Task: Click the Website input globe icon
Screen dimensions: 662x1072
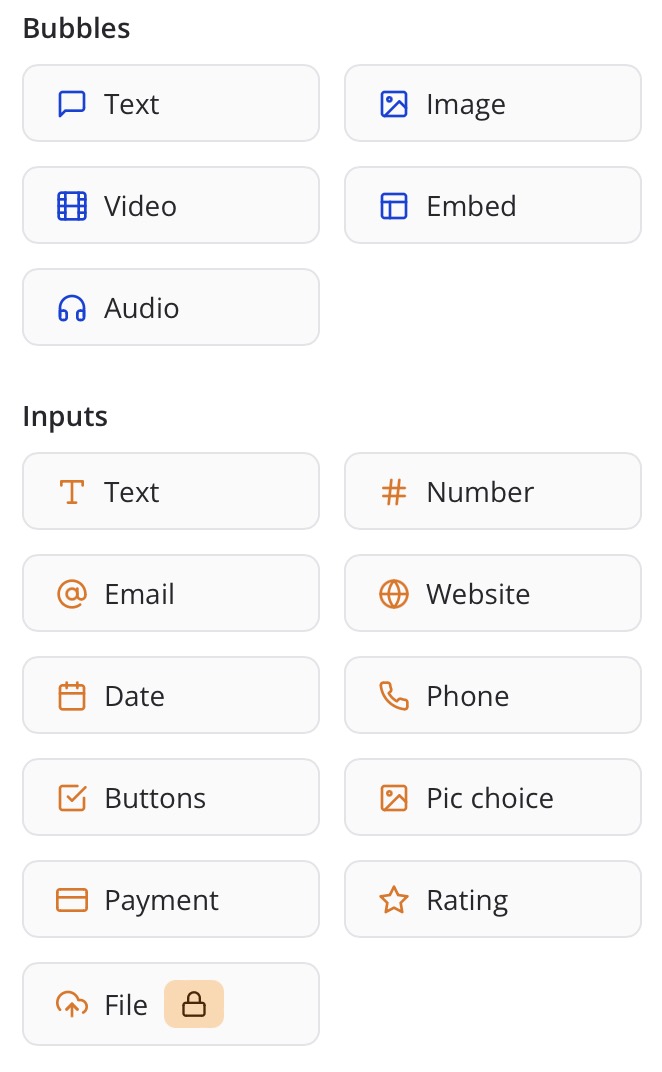Action: pos(394,594)
